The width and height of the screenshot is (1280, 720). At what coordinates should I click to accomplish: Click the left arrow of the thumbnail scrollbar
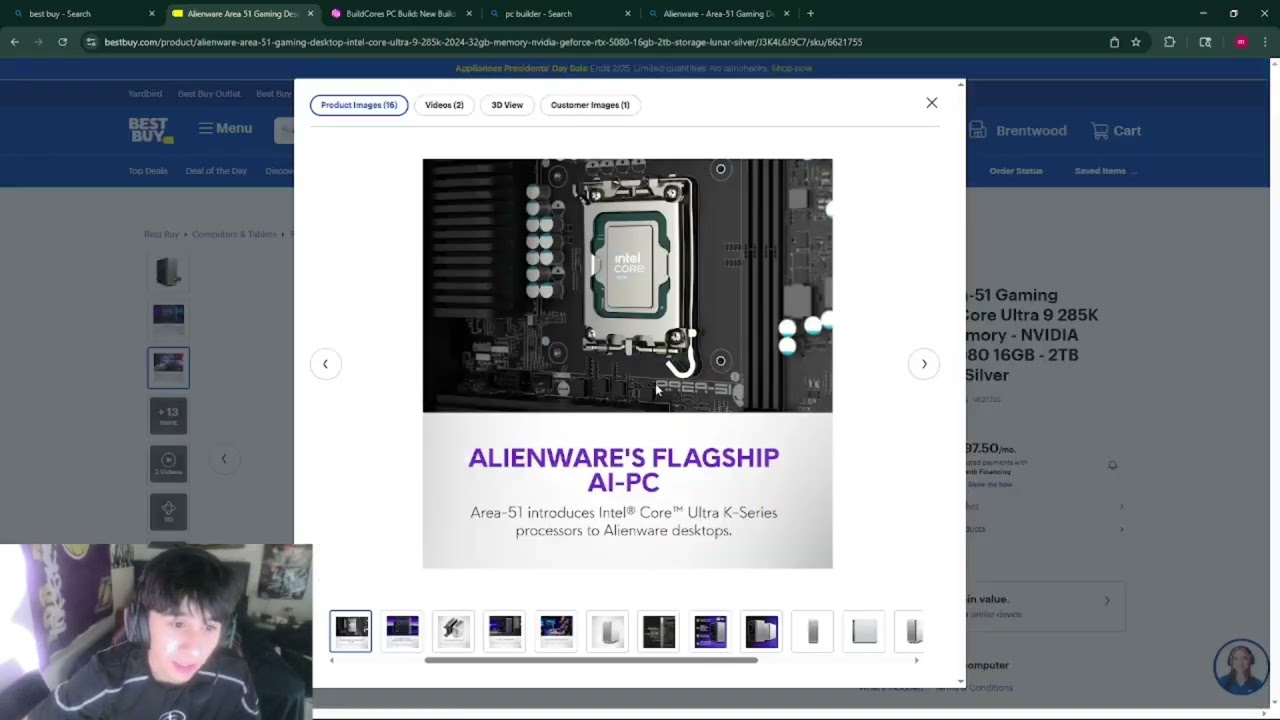[x=332, y=660]
